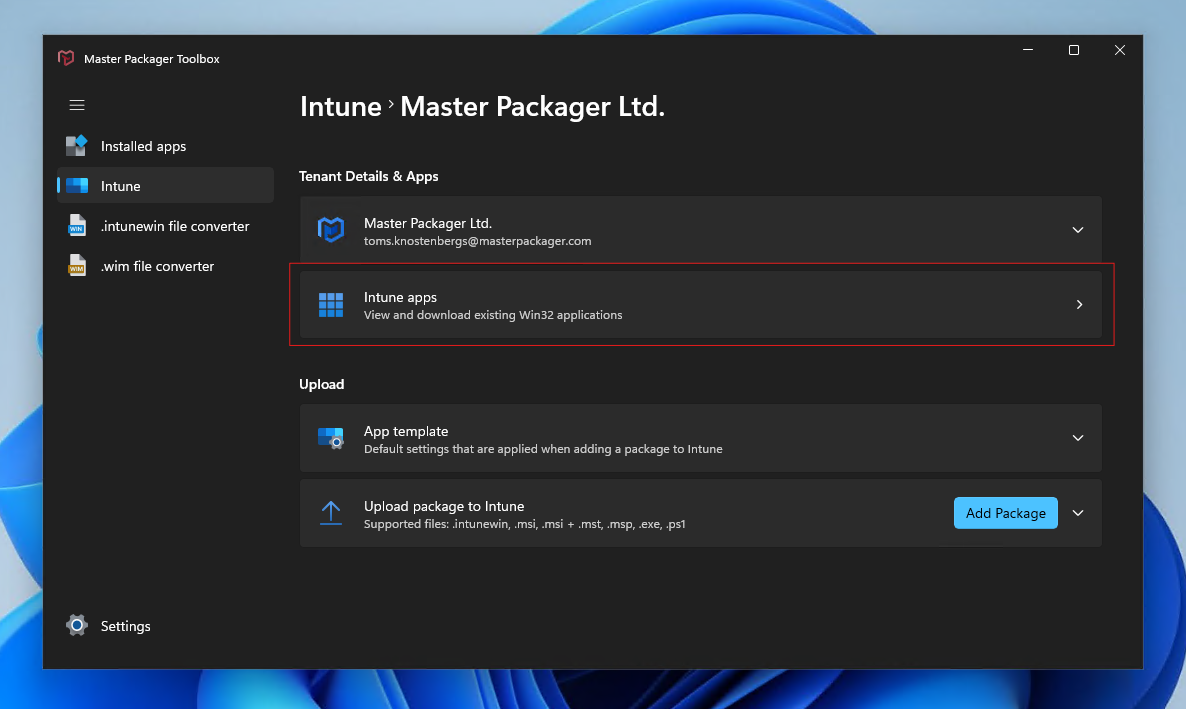Click the .wim file converter icon
The height and width of the screenshot is (709, 1186).
pos(76,266)
